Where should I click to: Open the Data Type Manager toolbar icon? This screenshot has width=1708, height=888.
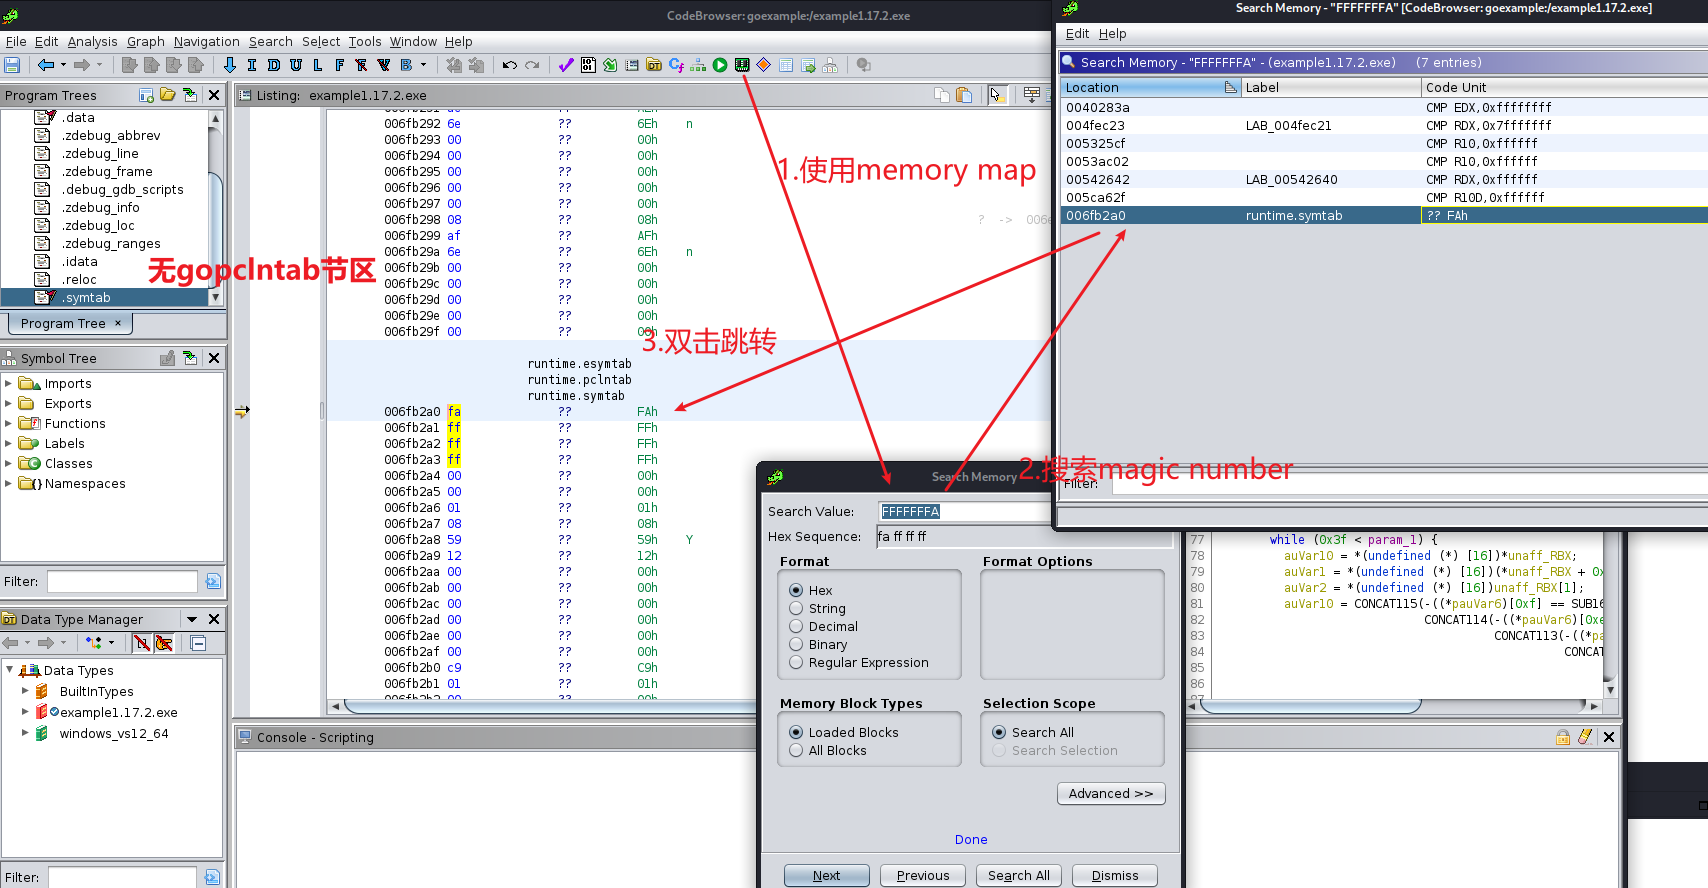tap(654, 65)
